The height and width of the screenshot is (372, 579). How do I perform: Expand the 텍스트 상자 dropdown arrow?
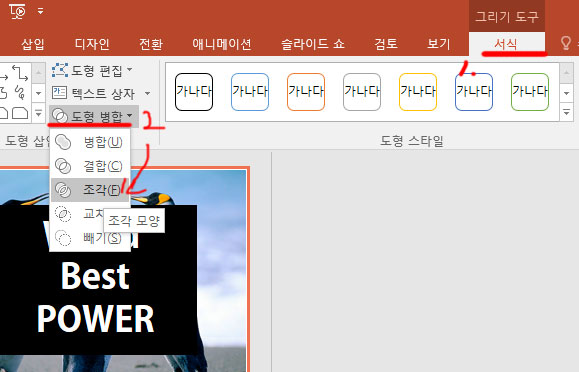(x=147, y=93)
